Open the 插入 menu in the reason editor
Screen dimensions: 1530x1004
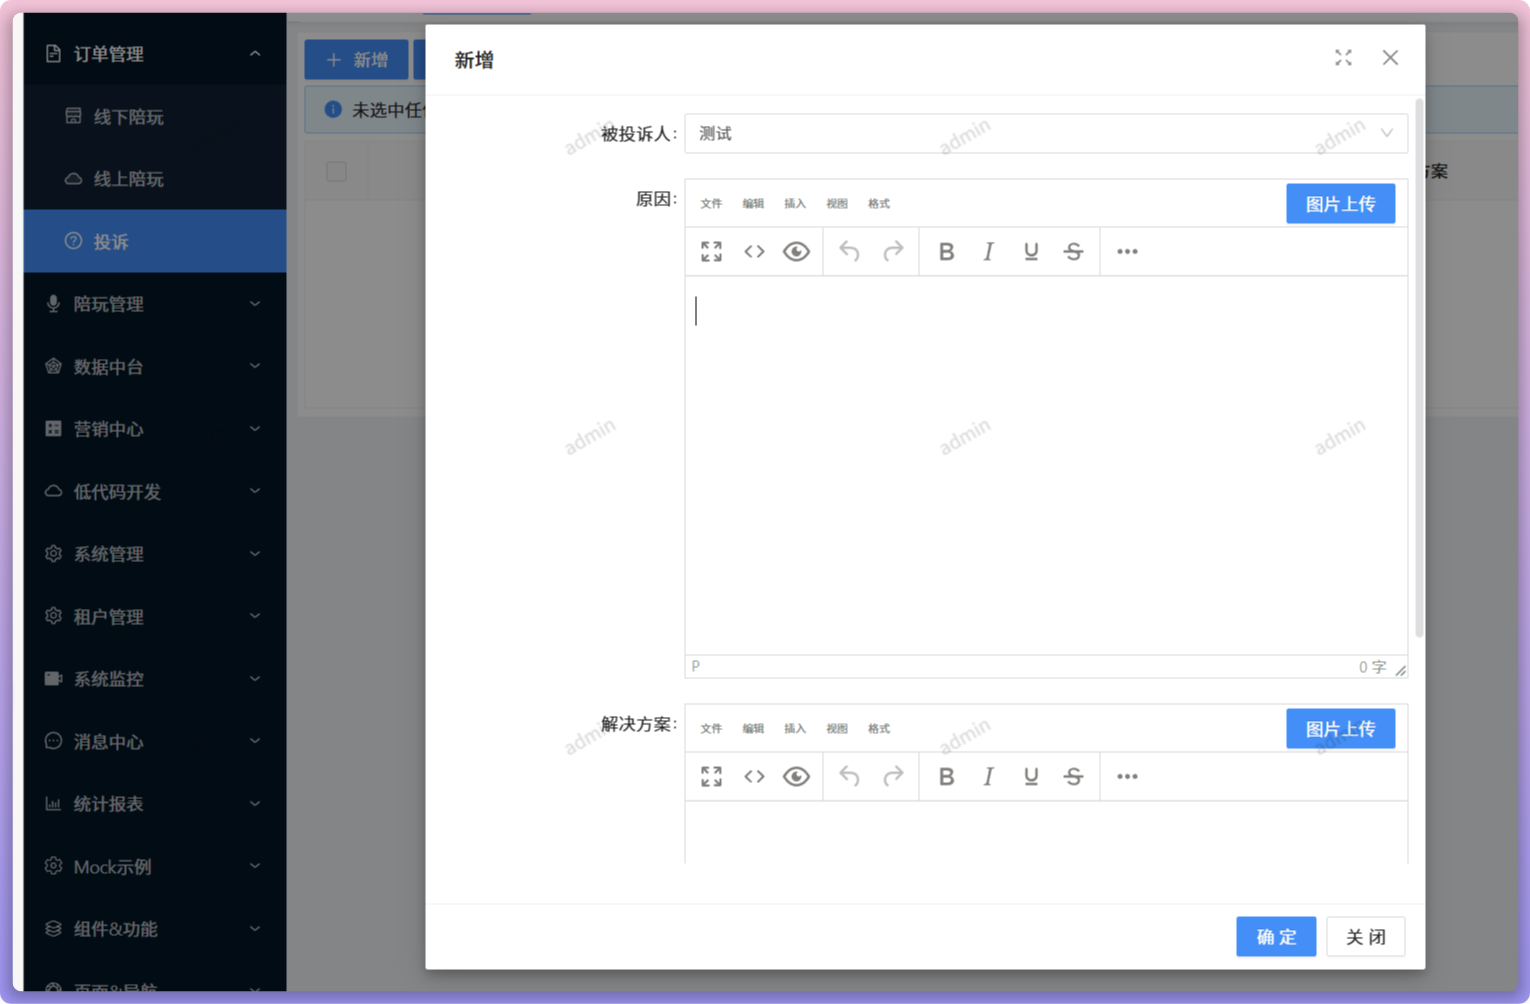tap(795, 203)
